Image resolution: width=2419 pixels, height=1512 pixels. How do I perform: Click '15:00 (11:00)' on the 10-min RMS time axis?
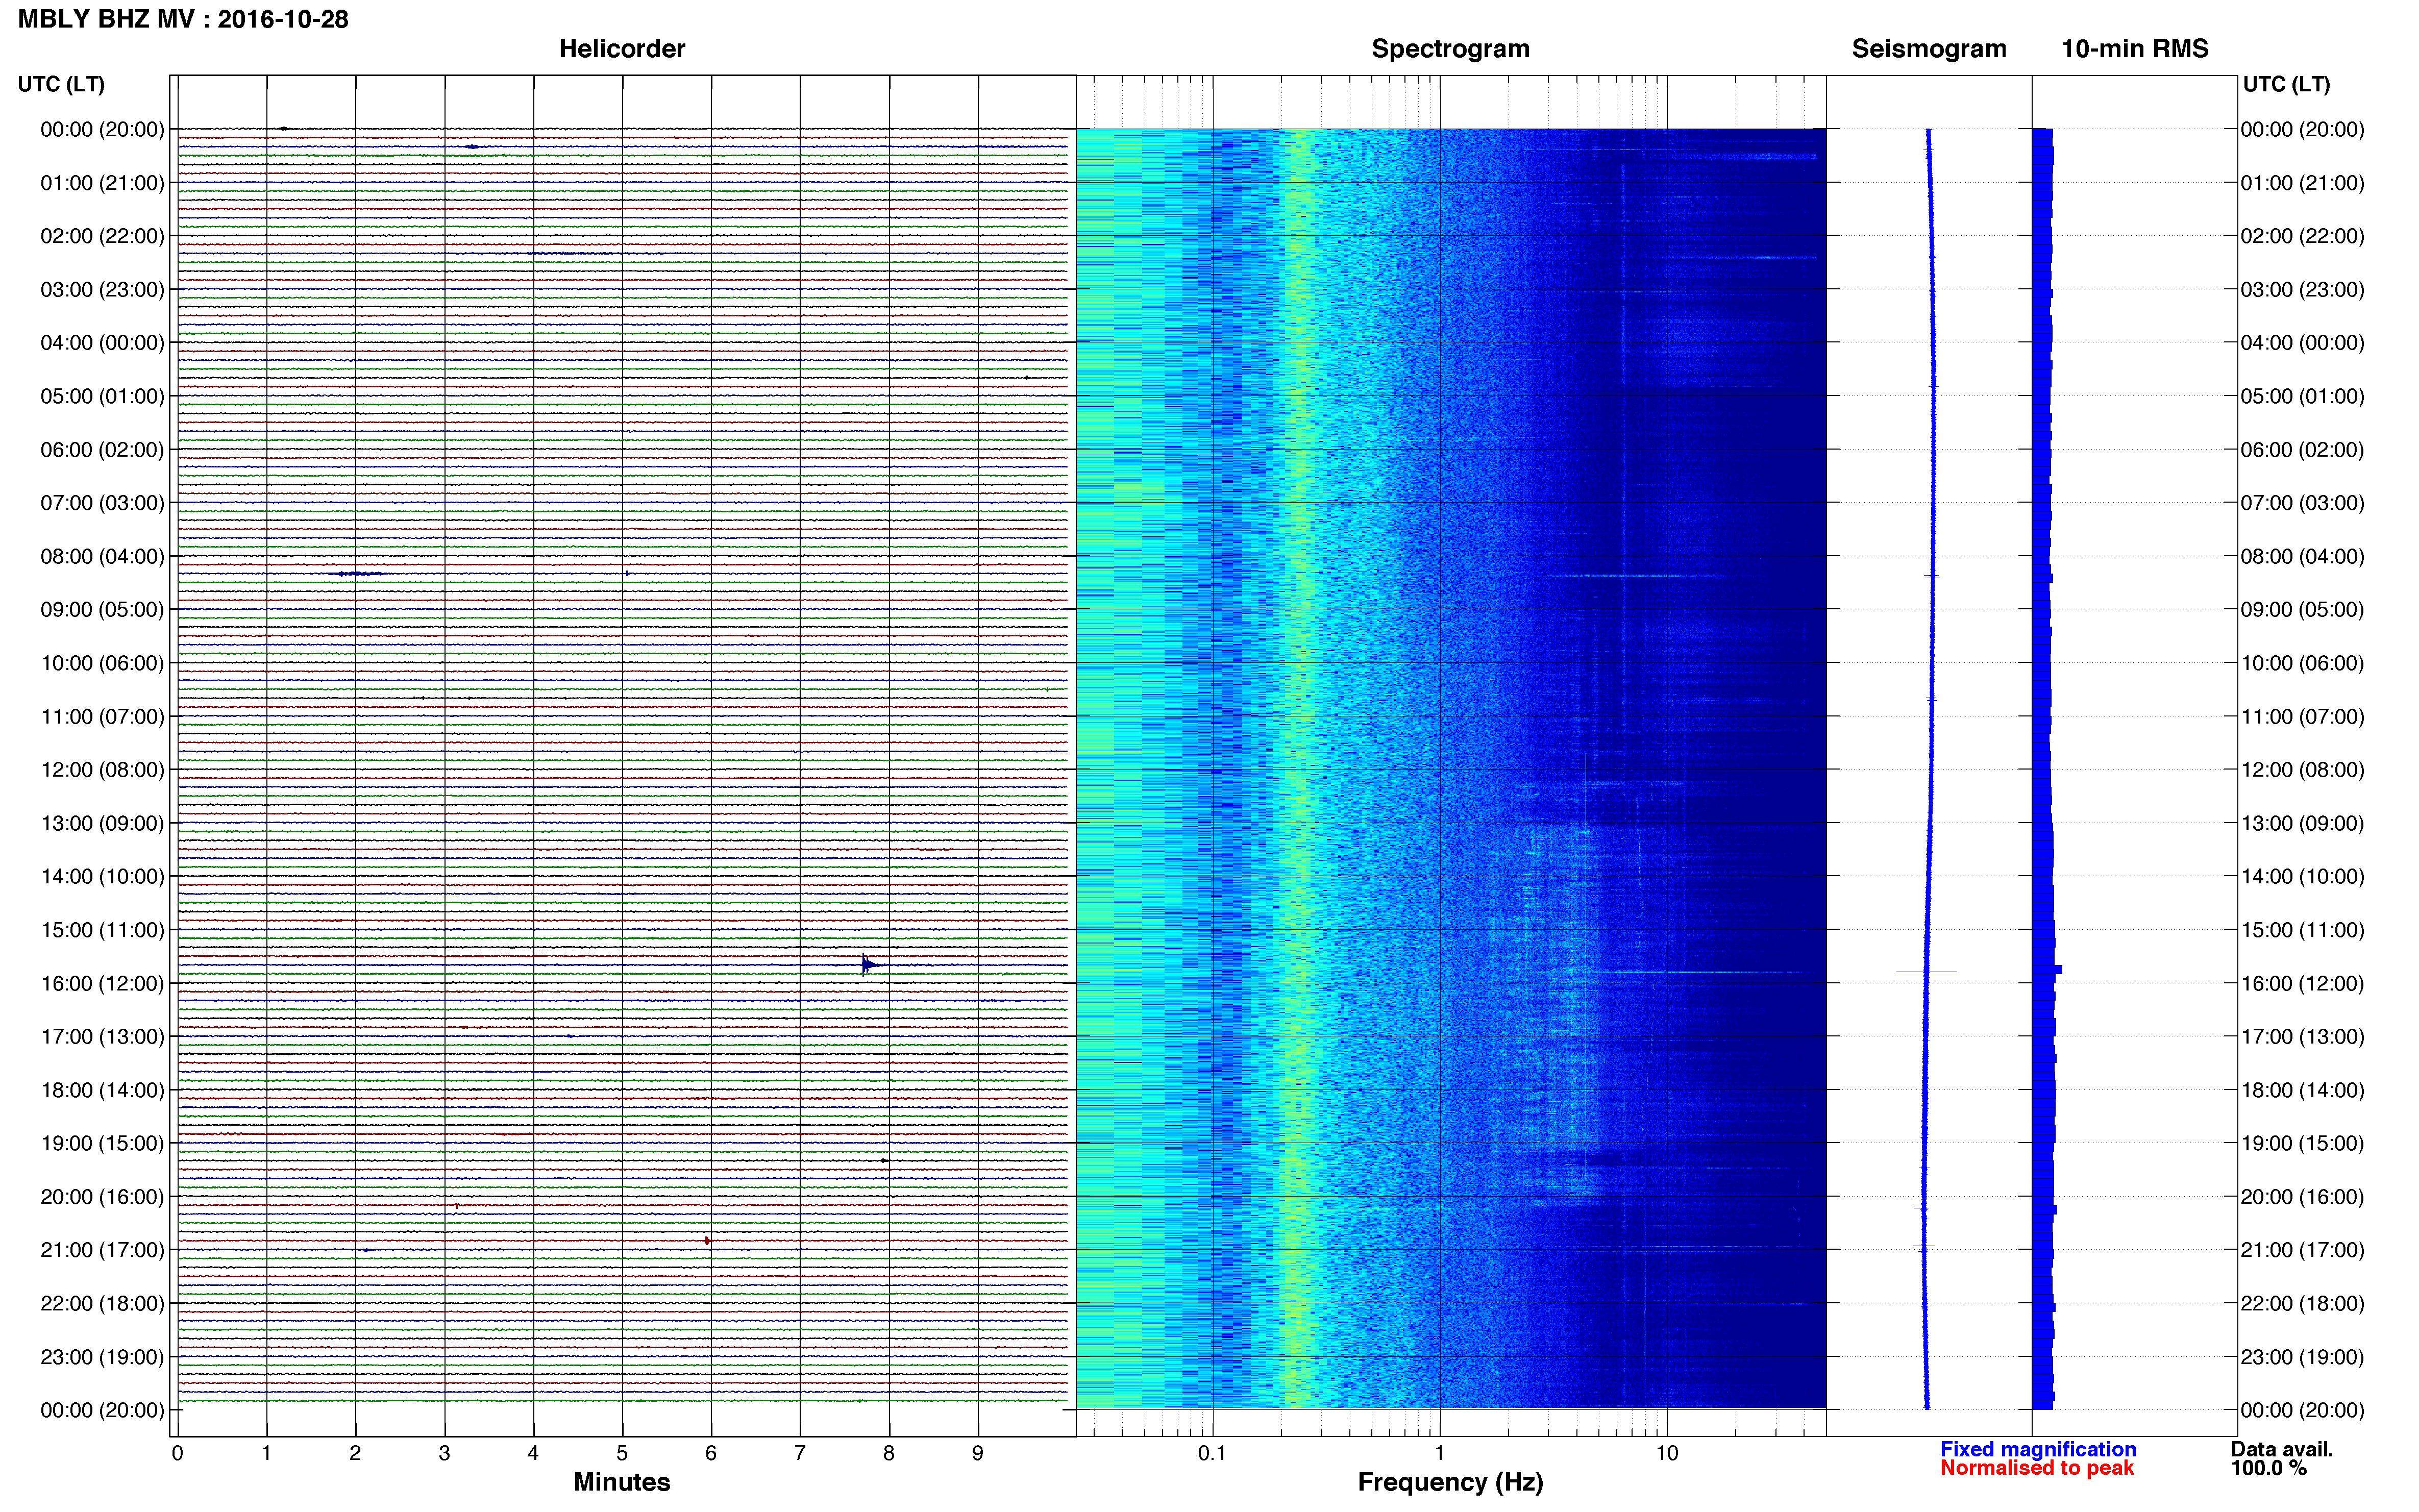pos(2302,930)
